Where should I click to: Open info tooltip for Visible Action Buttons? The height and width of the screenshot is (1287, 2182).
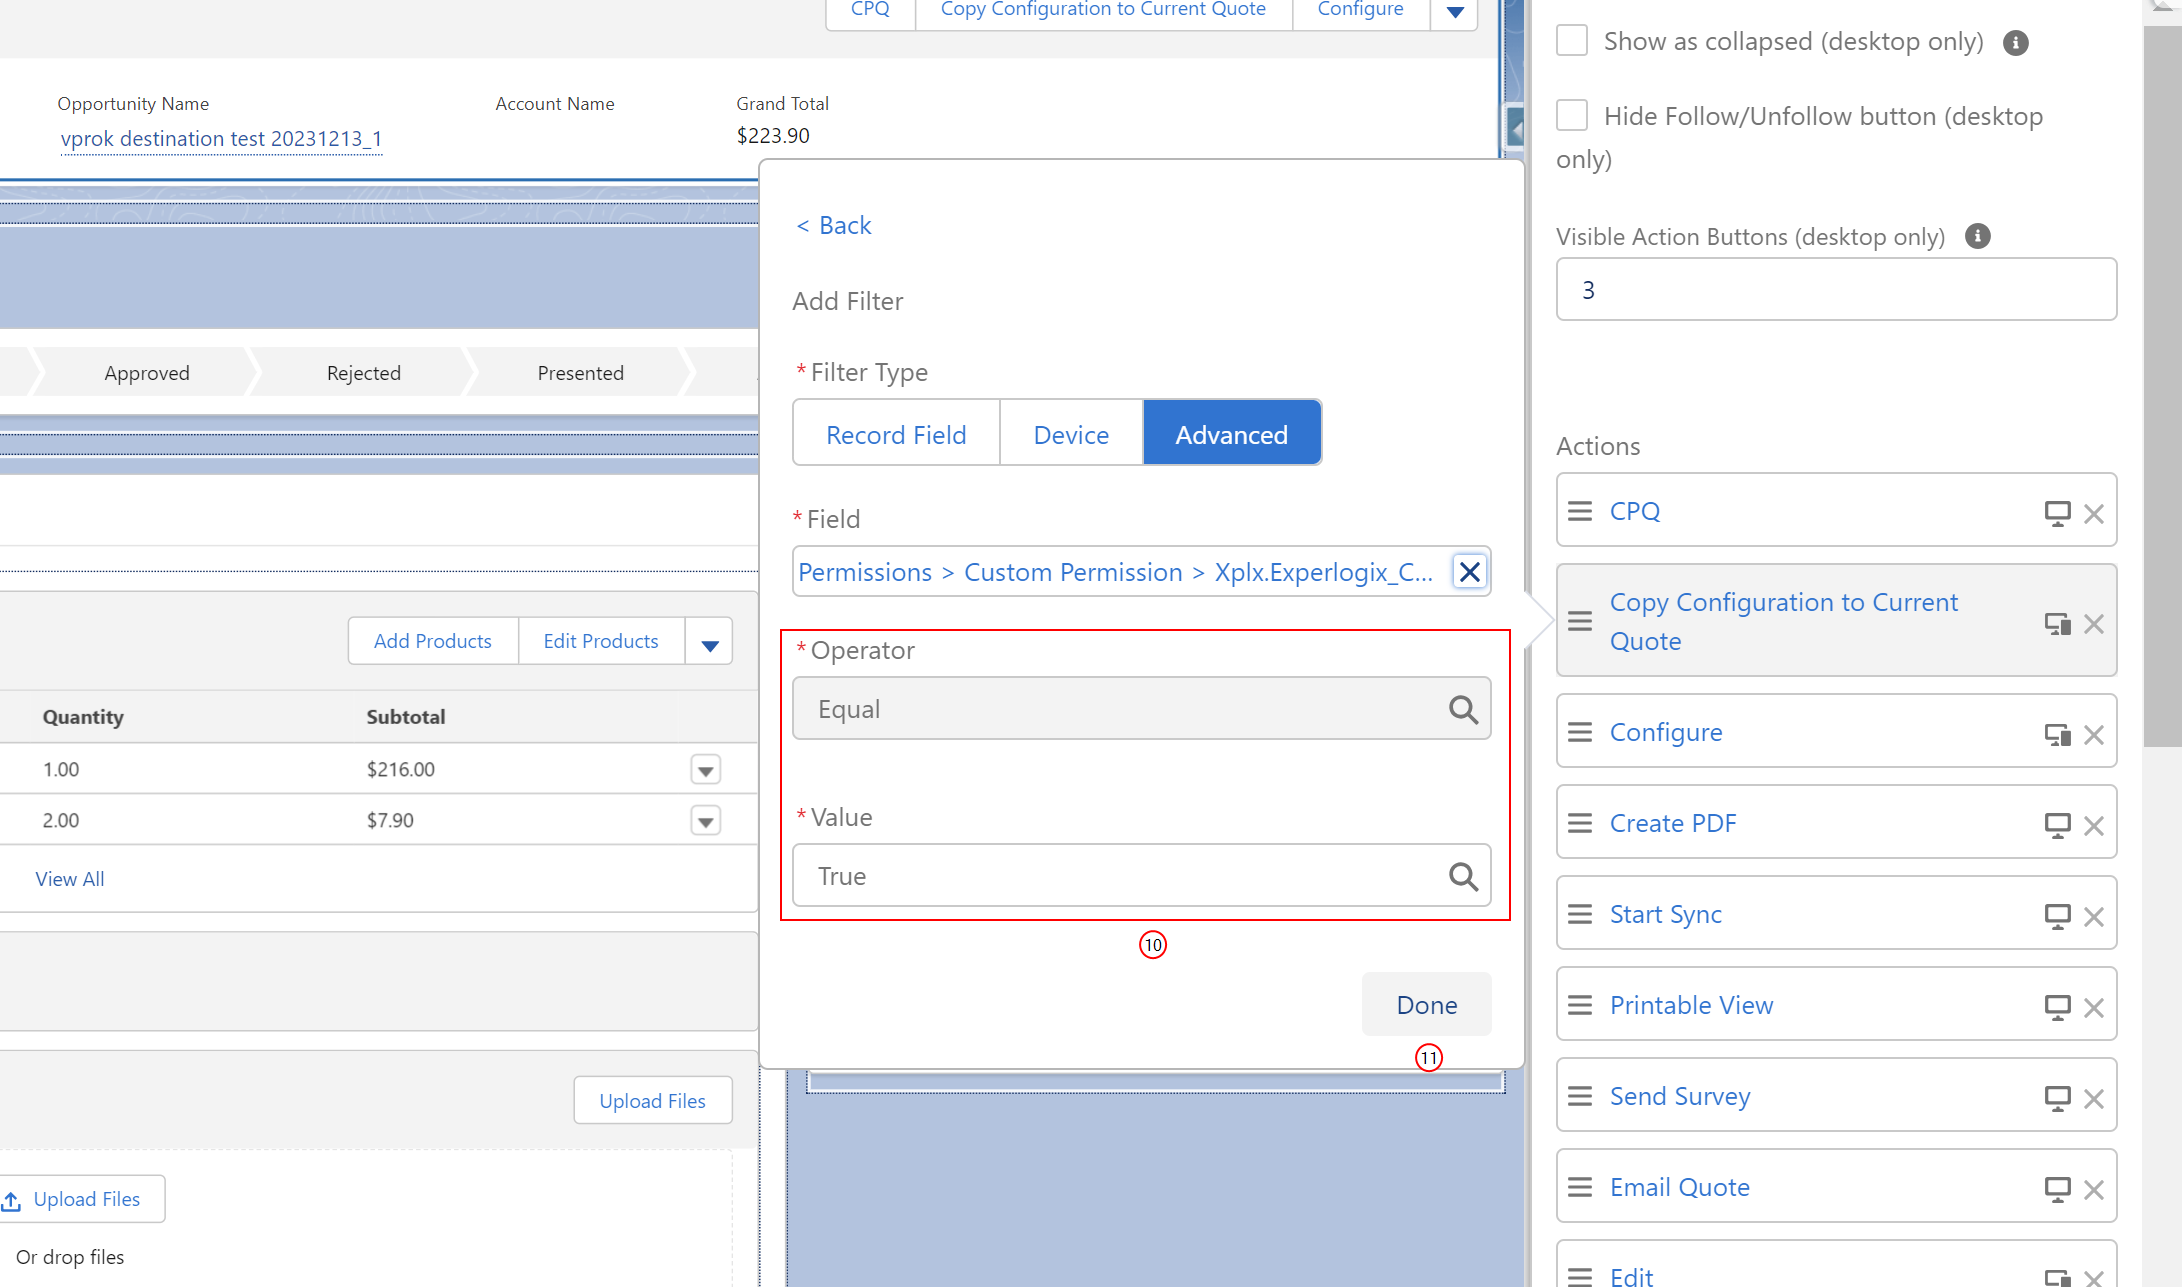tap(1977, 236)
